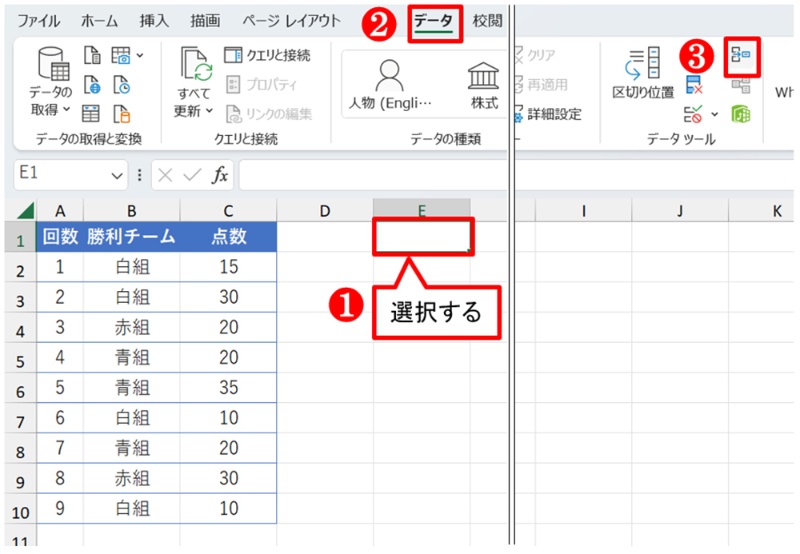This screenshot has width=800, height=554.
Task: Click the Recent Sources clock icon
Action: (121, 85)
